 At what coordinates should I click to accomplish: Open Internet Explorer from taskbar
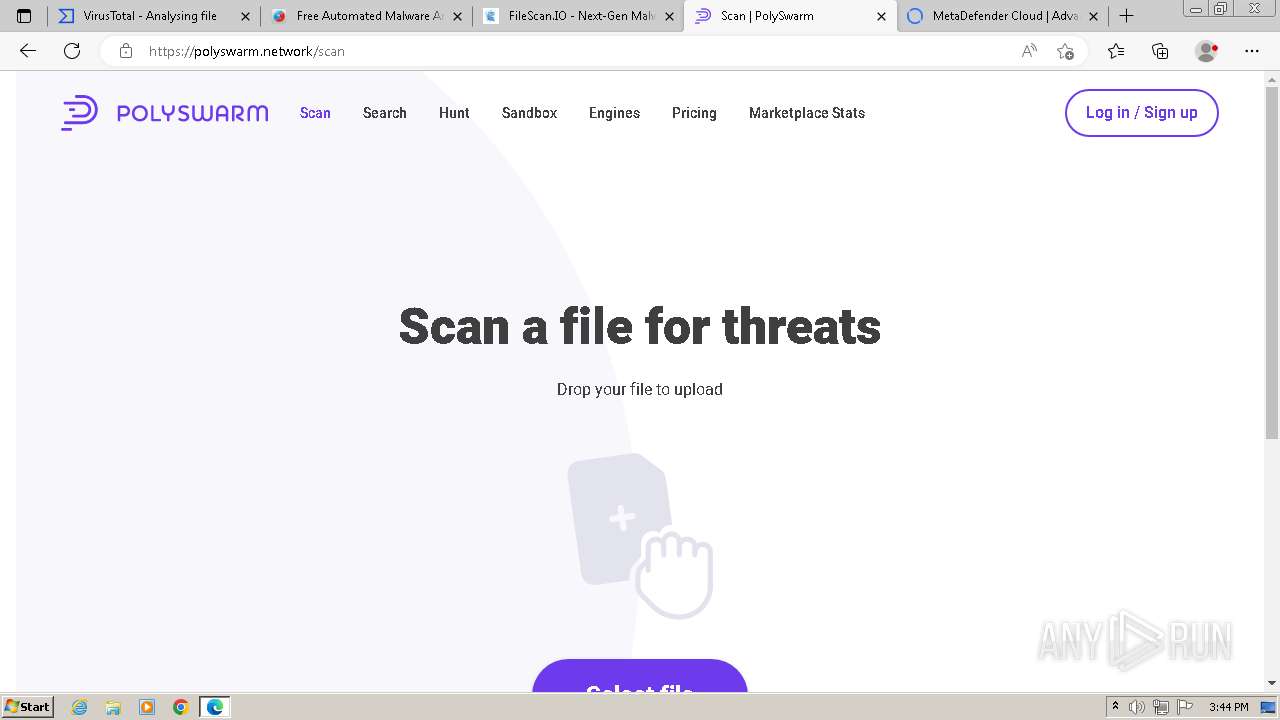(x=80, y=707)
